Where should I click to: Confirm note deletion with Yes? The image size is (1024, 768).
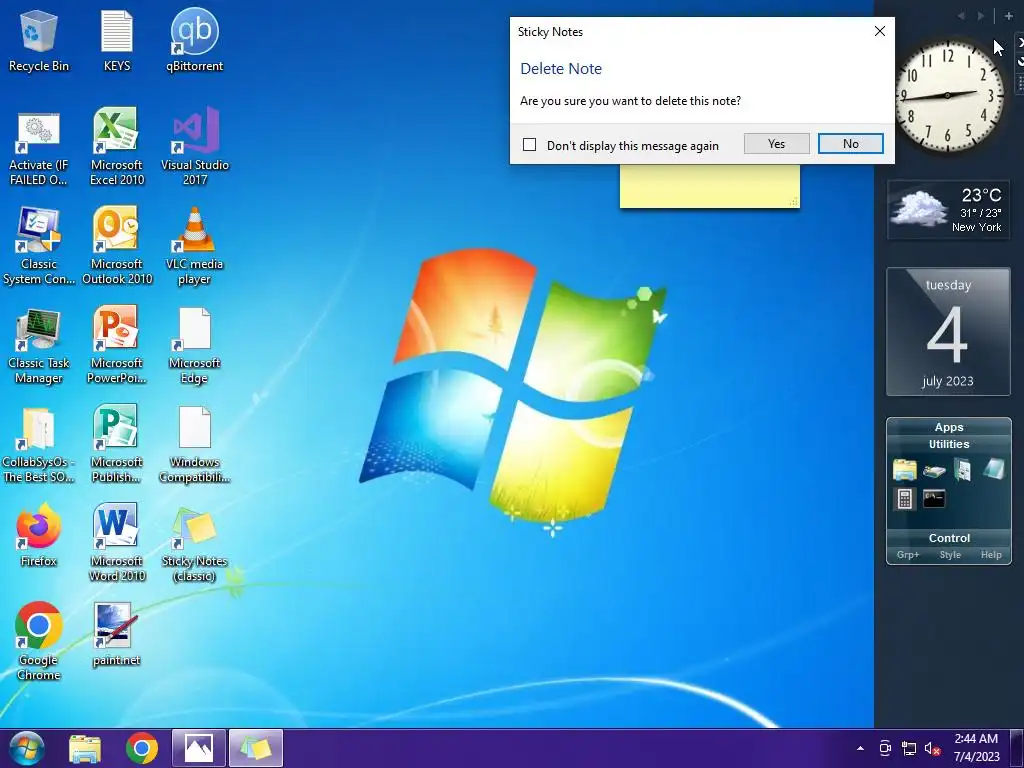(776, 144)
